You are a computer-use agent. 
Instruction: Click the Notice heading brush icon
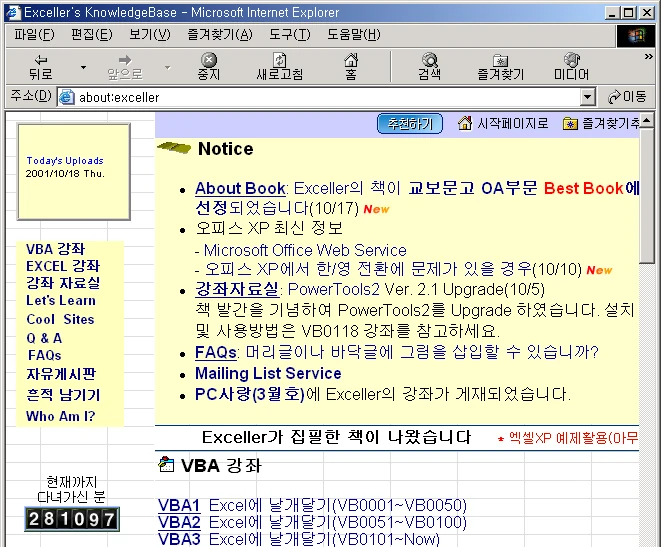click(x=174, y=147)
